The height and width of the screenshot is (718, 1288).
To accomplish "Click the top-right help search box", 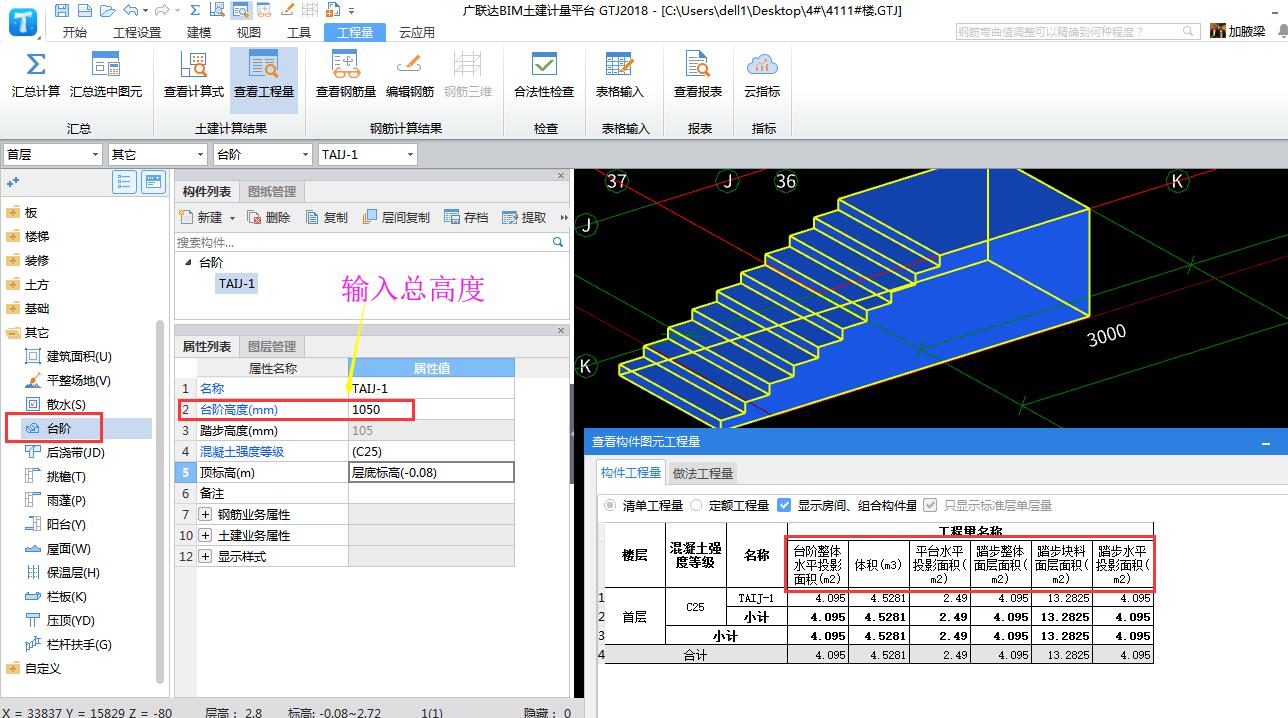I will click(x=1078, y=31).
